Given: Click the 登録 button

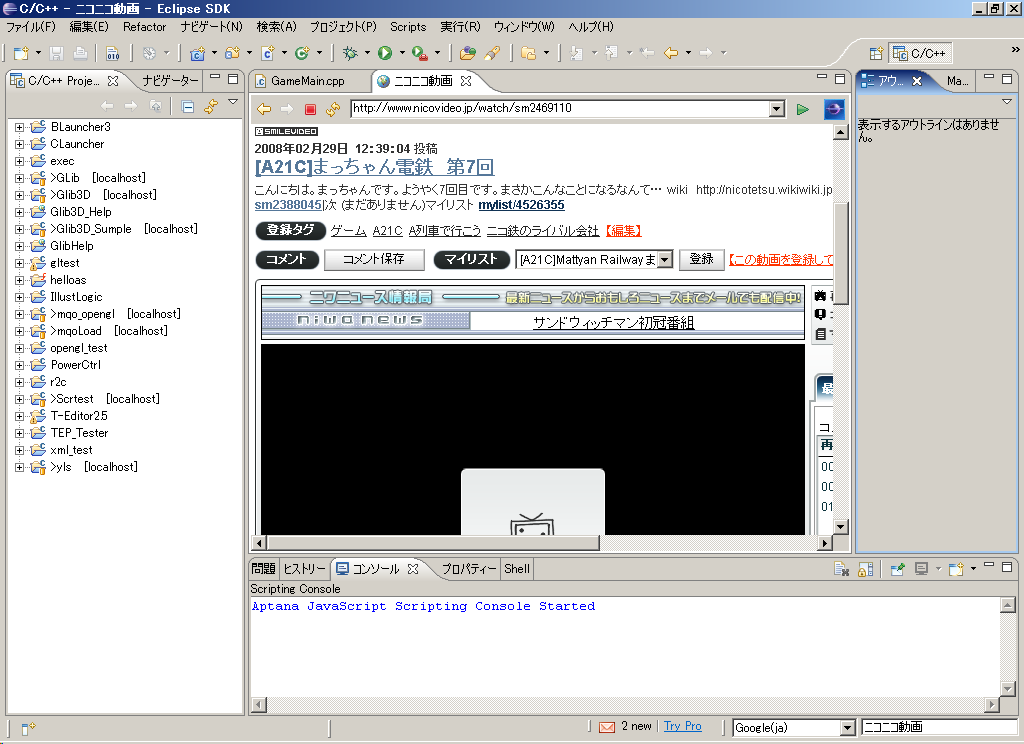Looking at the screenshot, I should 701,259.
